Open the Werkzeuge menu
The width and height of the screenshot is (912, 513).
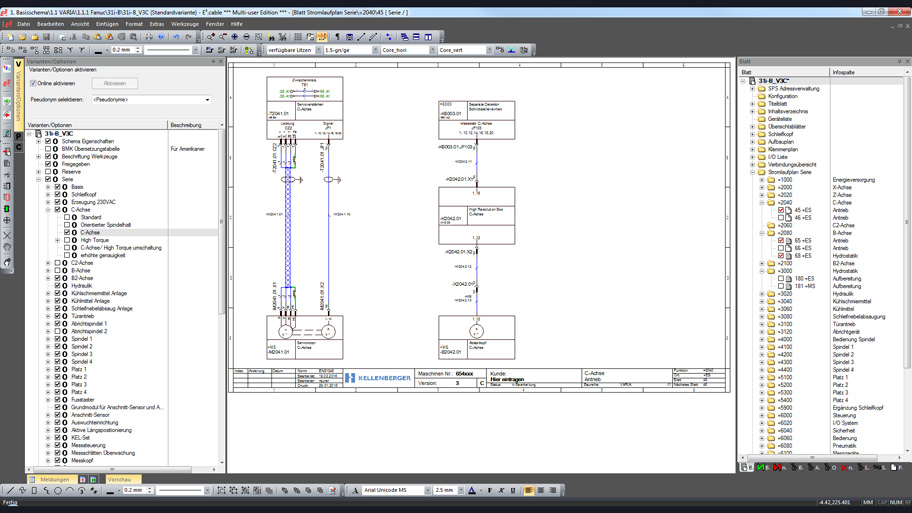point(184,24)
